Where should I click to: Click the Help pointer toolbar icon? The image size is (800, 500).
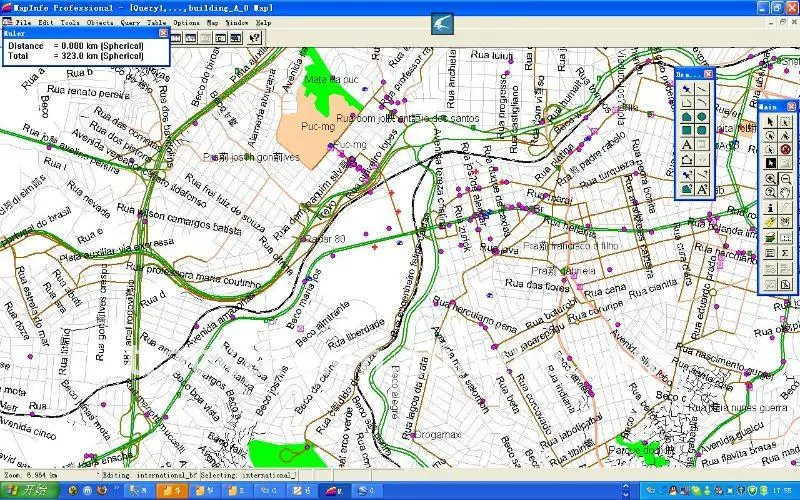[x=254, y=38]
